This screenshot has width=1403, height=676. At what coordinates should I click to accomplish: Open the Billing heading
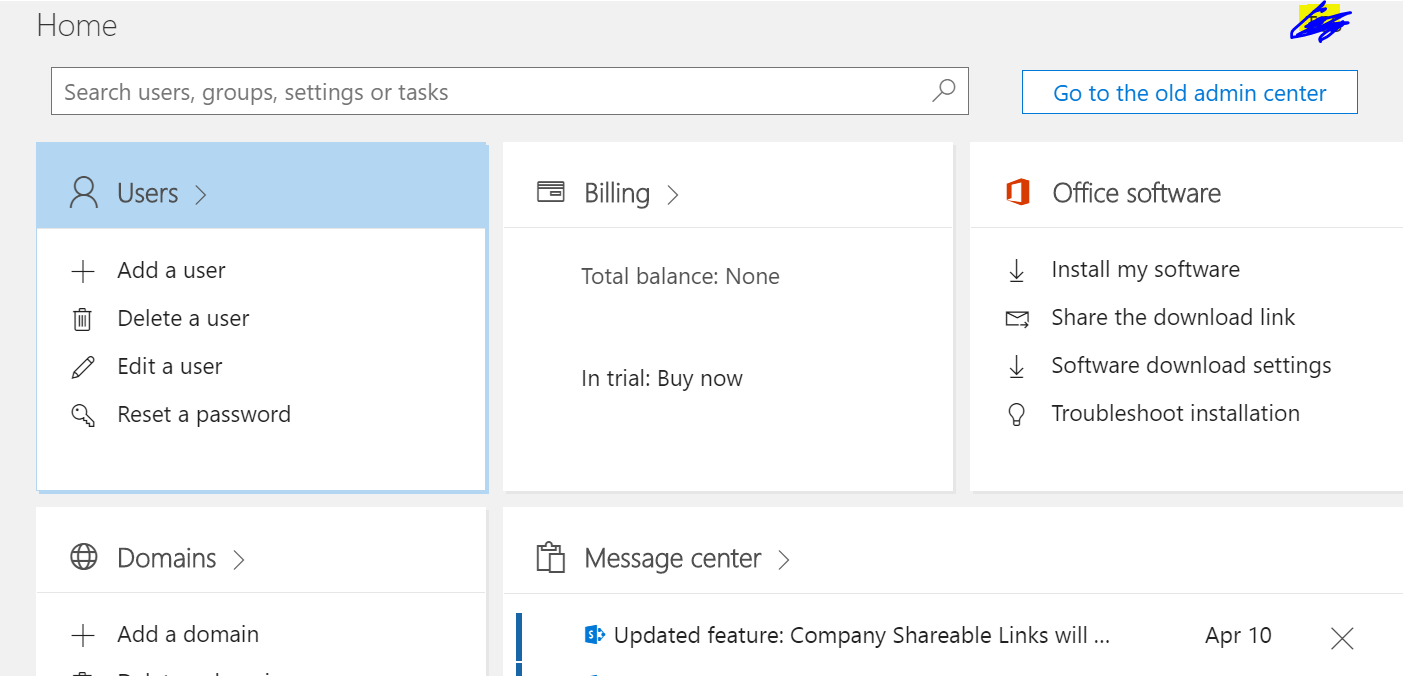(x=617, y=193)
